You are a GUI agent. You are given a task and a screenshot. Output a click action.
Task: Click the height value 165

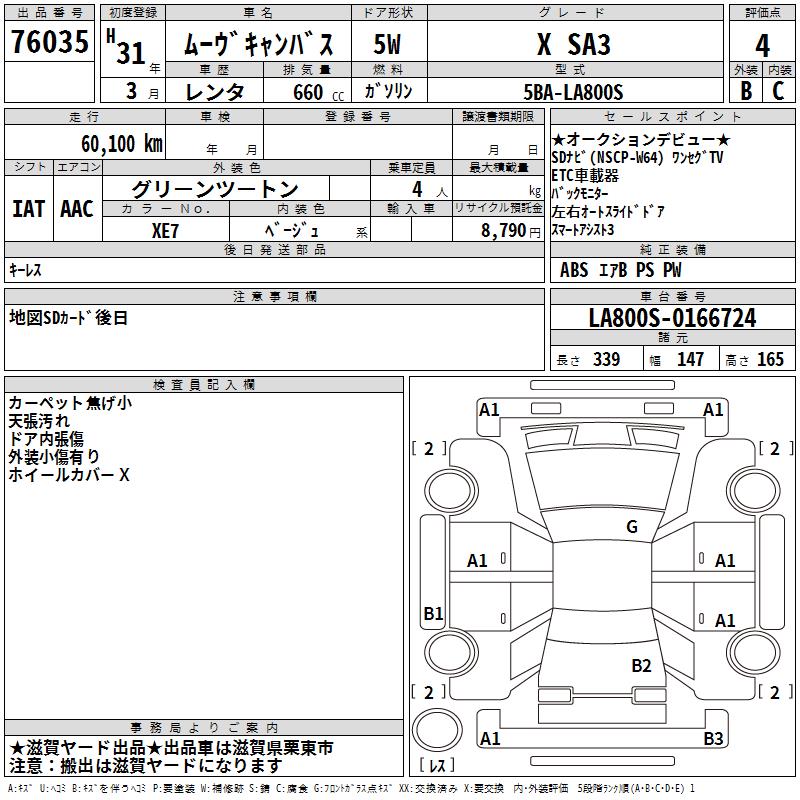click(x=770, y=360)
